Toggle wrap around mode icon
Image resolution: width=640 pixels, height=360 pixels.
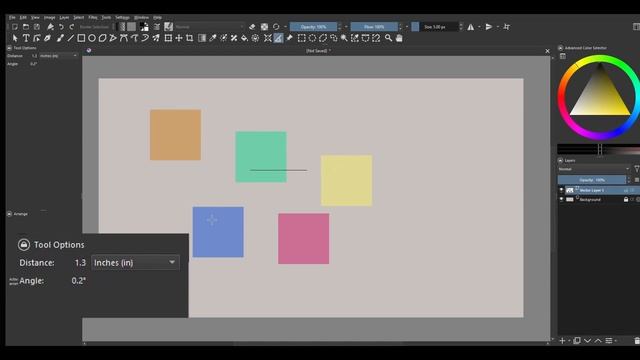[507, 27]
